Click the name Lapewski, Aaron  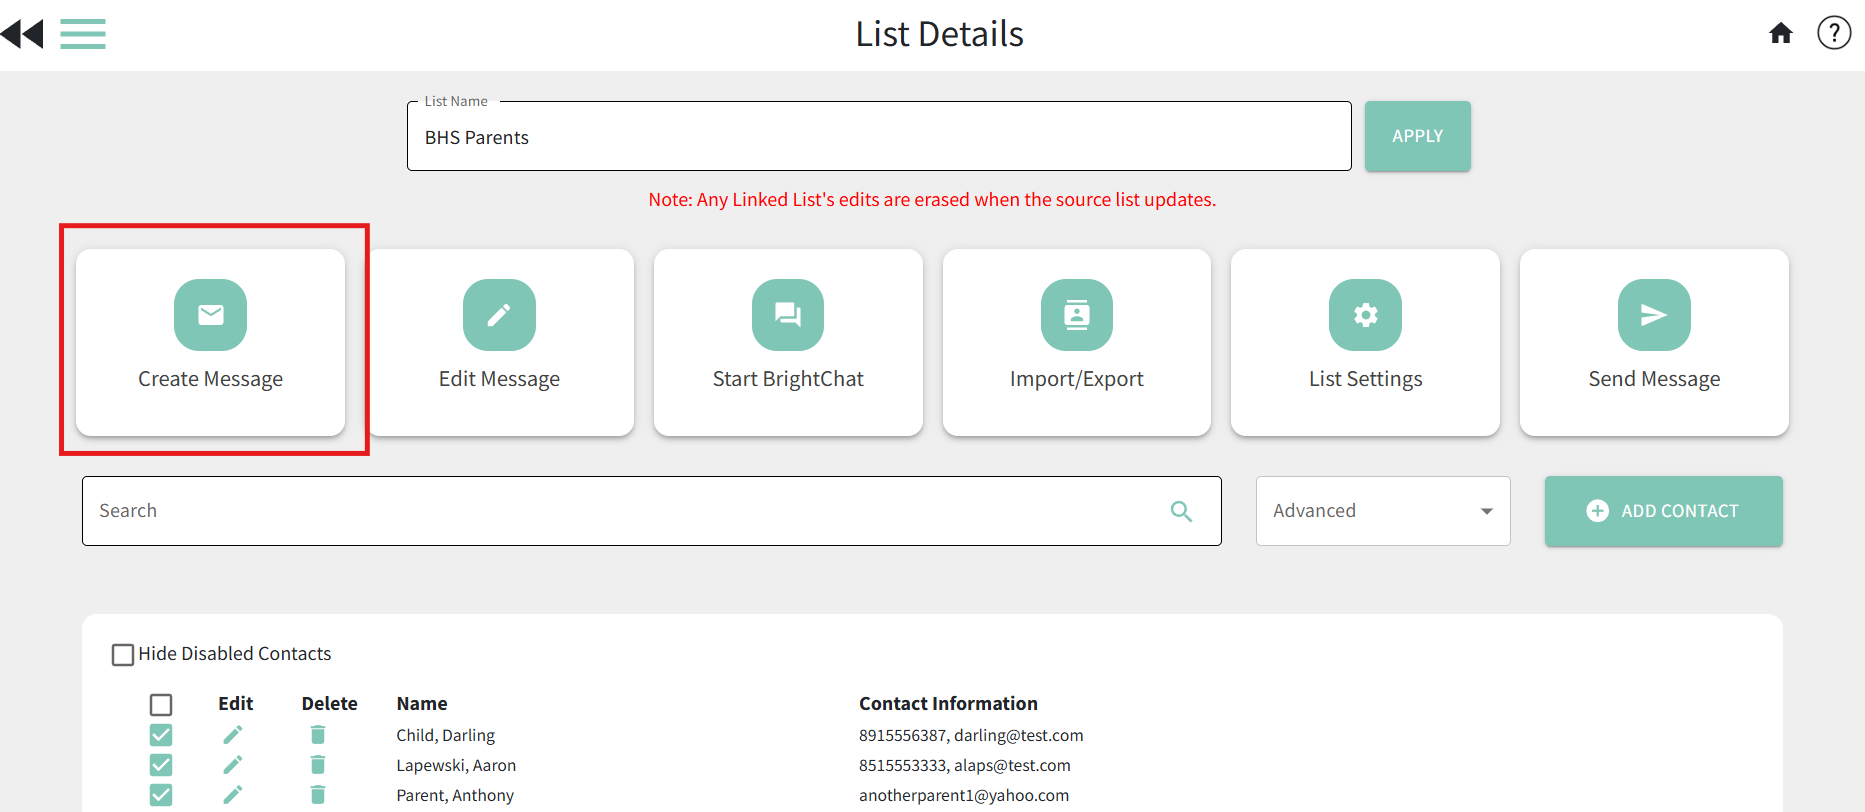pos(456,765)
